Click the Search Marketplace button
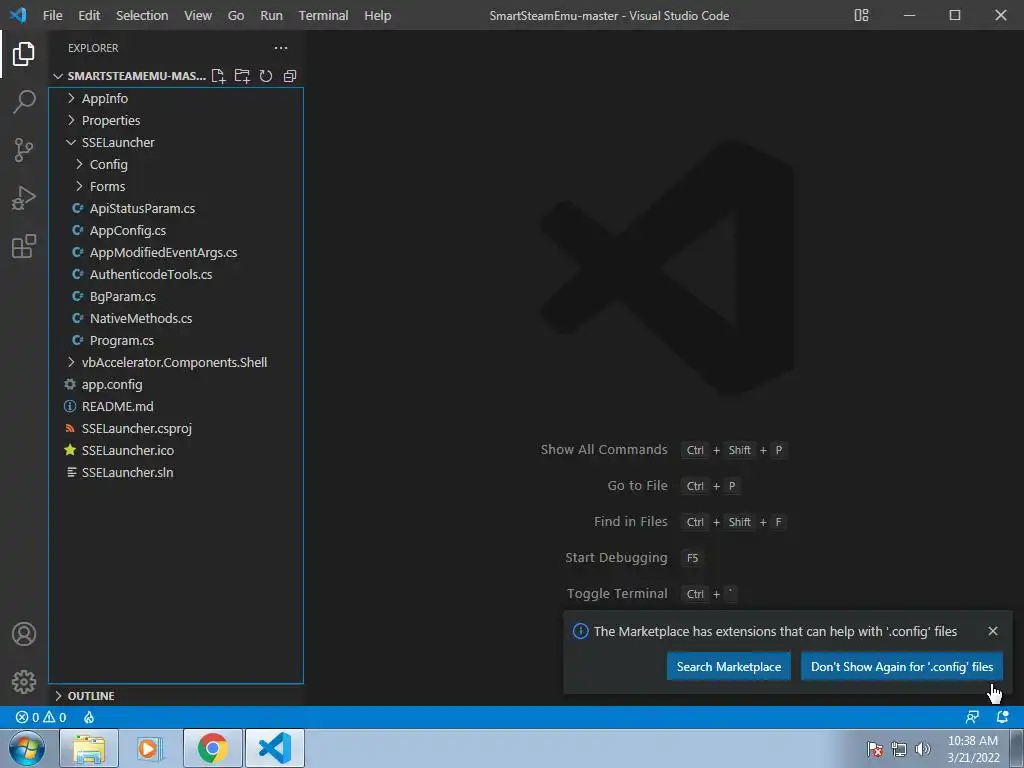The width and height of the screenshot is (1024, 768). 729,667
